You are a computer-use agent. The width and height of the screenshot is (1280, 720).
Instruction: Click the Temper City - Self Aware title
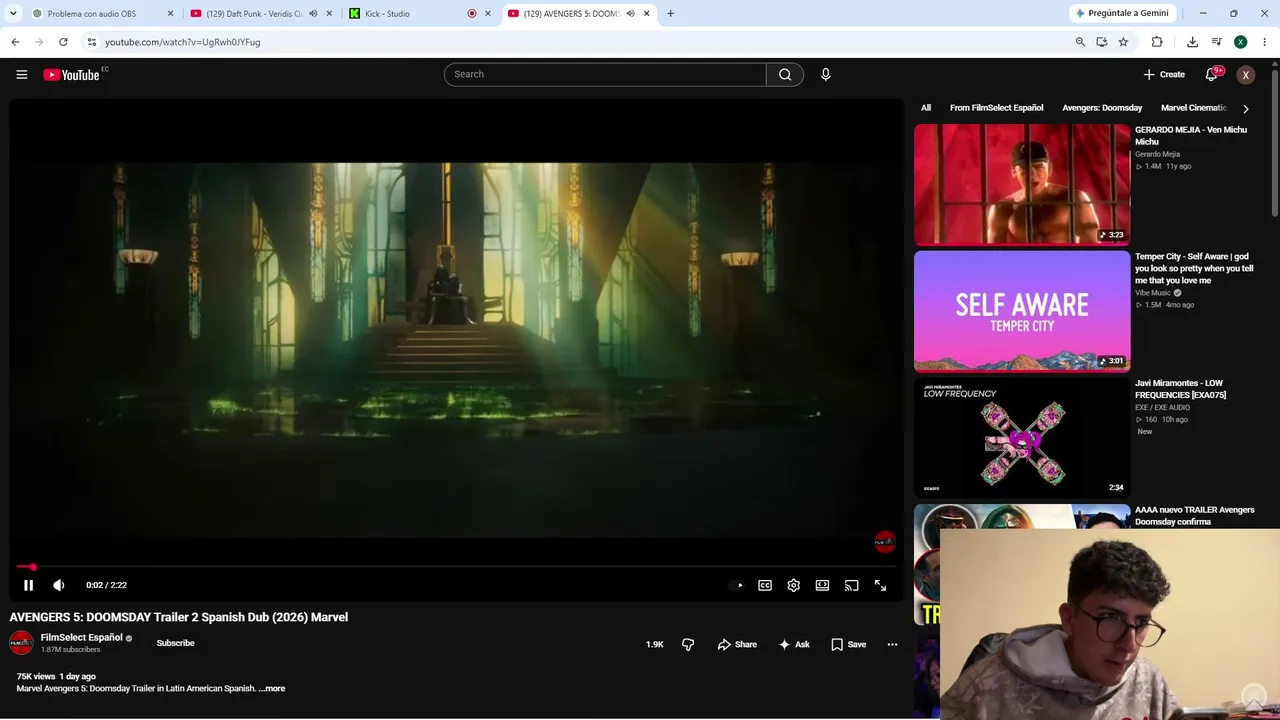pos(1194,268)
